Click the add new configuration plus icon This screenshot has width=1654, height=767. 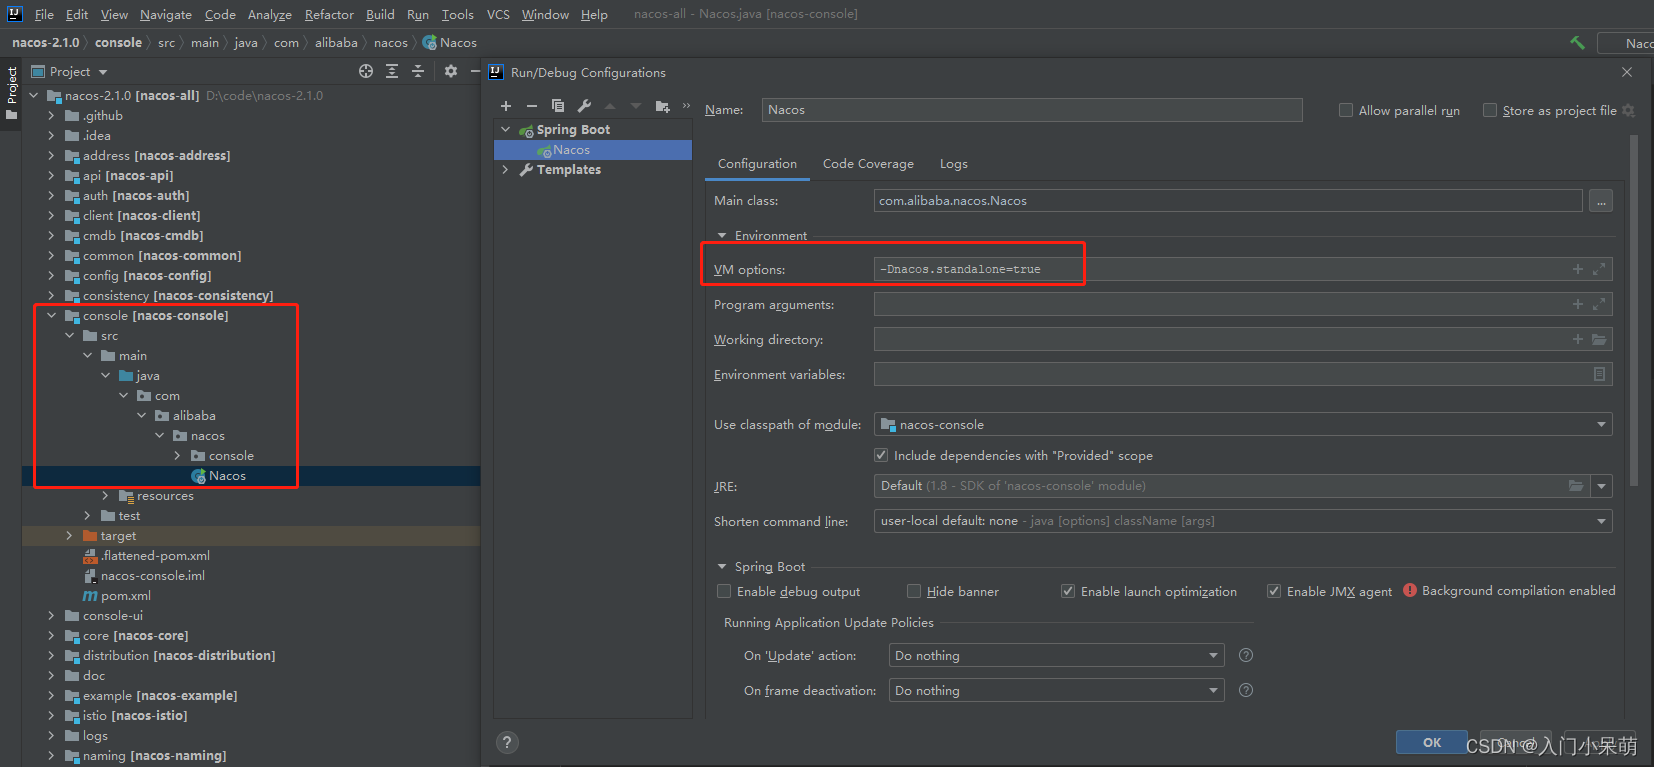tap(506, 106)
